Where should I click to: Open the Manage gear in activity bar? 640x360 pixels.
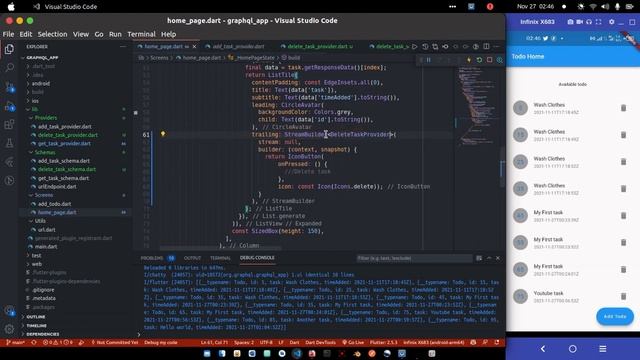tap(9, 329)
